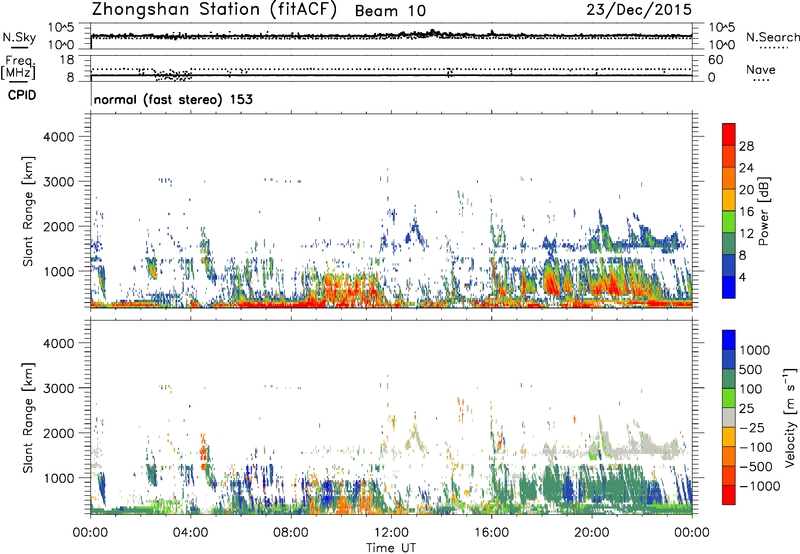Click the "Slant Range [km]" label of power panel
The height and width of the screenshot is (554, 800).
click(x=28, y=211)
